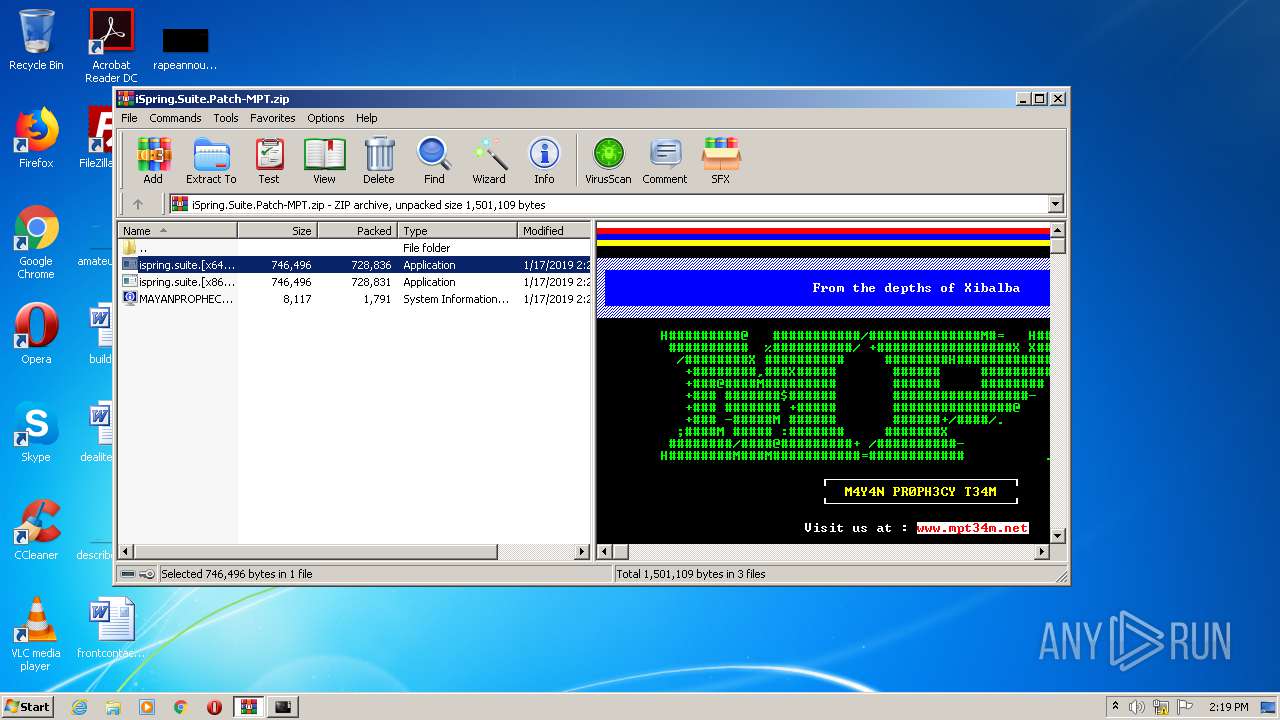Open the Find magnifier tool
1280x720 pixels.
[x=434, y=161]
